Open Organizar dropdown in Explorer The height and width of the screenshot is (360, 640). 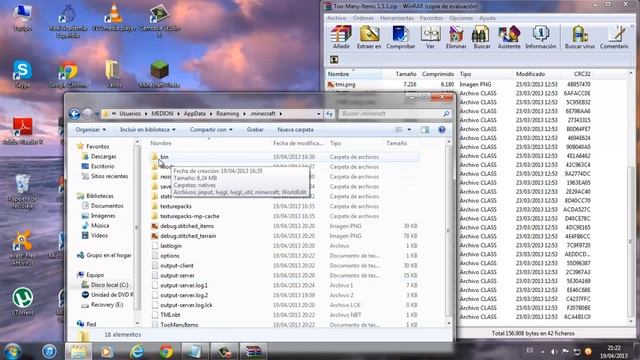90,129
